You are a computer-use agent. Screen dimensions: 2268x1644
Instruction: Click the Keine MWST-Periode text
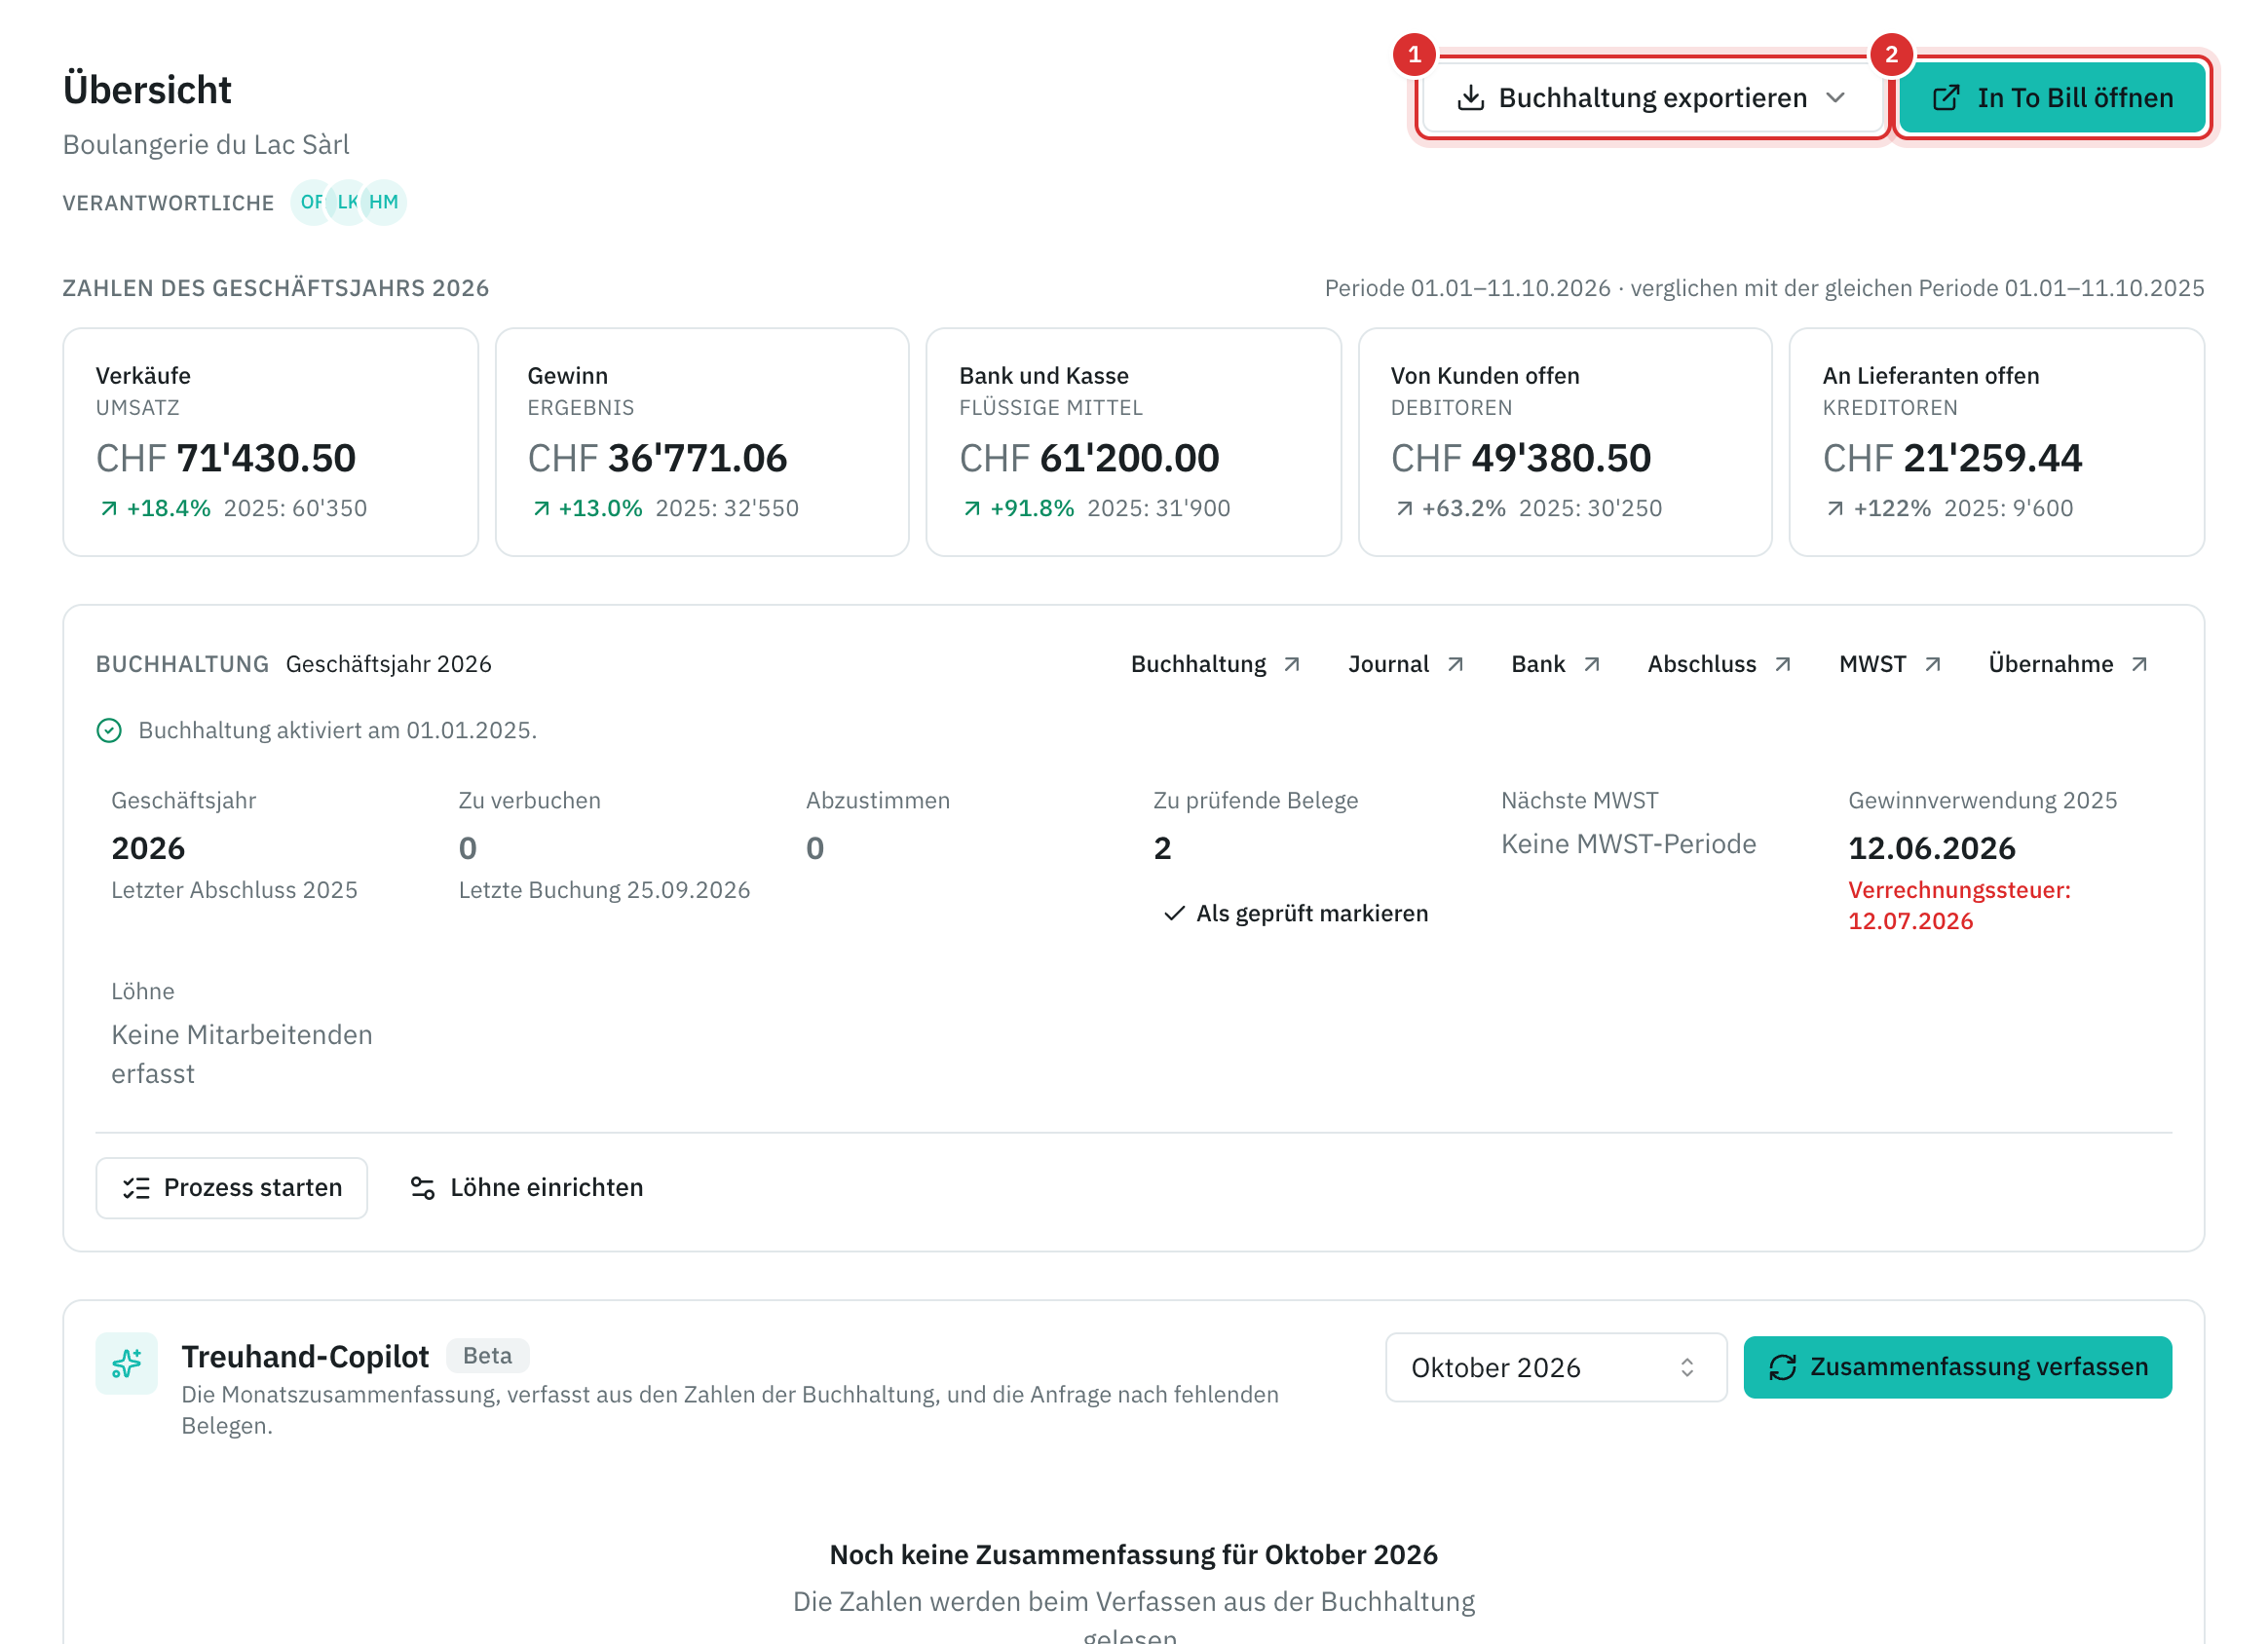1628,844
